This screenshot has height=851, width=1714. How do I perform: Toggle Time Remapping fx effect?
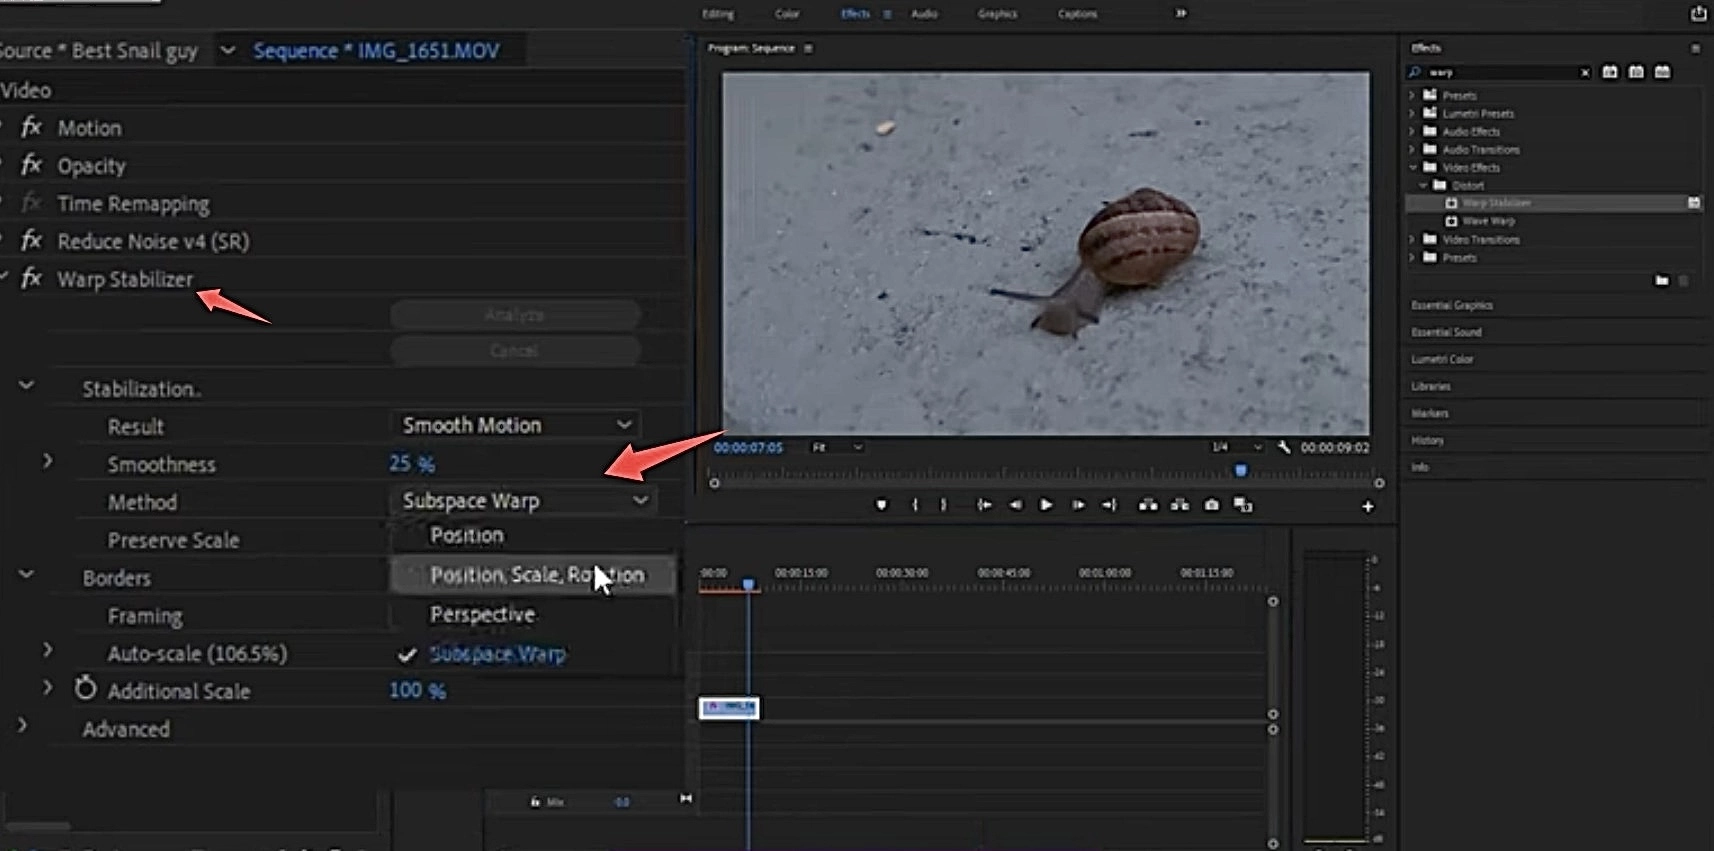(32, 203)
